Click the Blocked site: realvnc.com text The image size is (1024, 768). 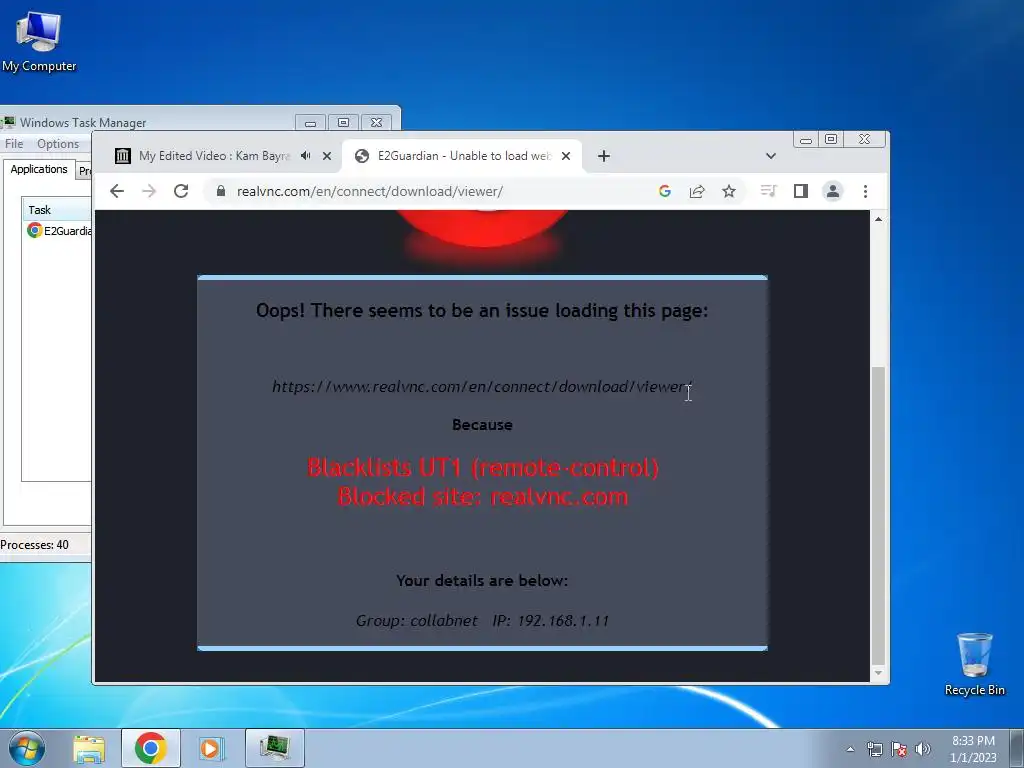483,496
